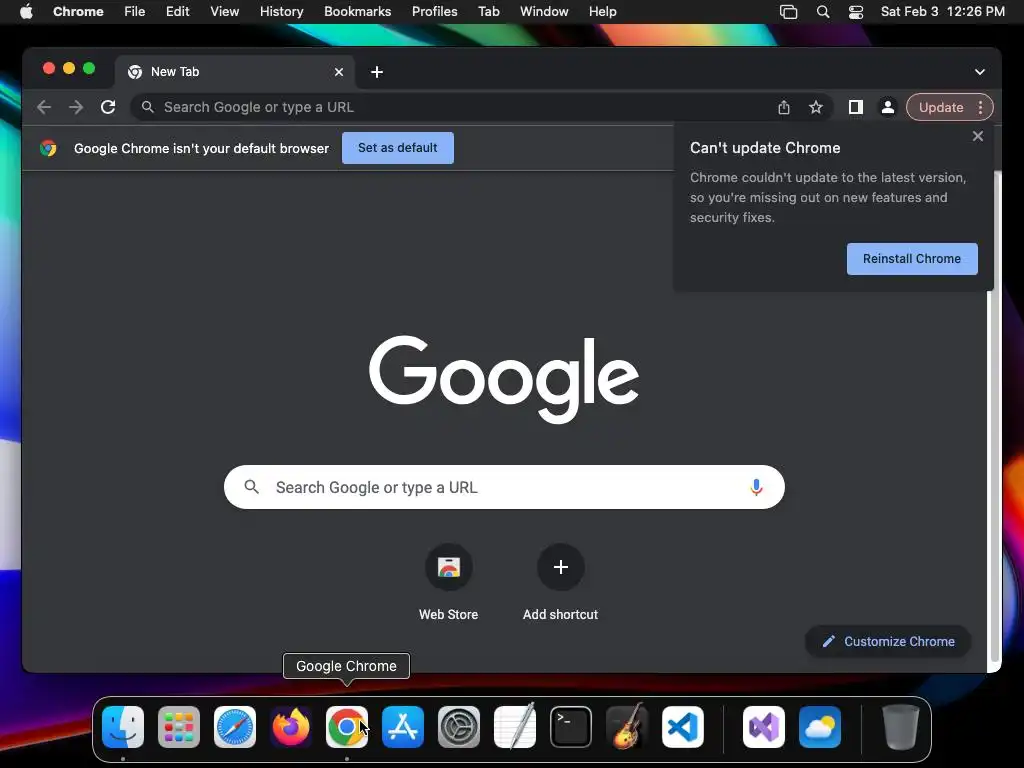Launch Firefox from the Dock

[x=291, y=727]
